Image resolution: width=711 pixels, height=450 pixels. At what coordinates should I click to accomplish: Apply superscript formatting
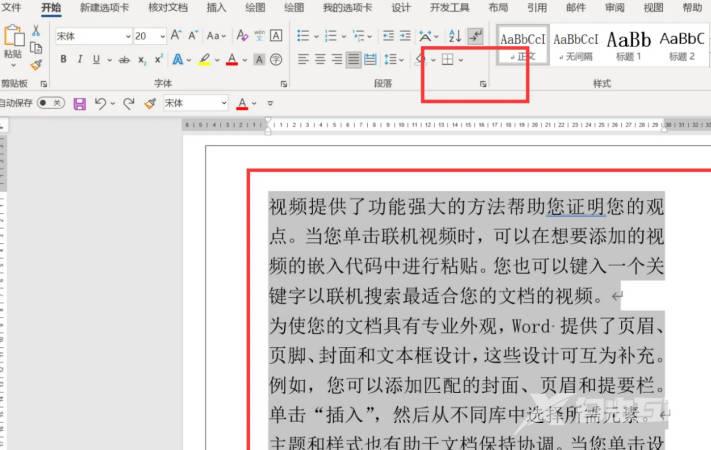pos(158,59)
